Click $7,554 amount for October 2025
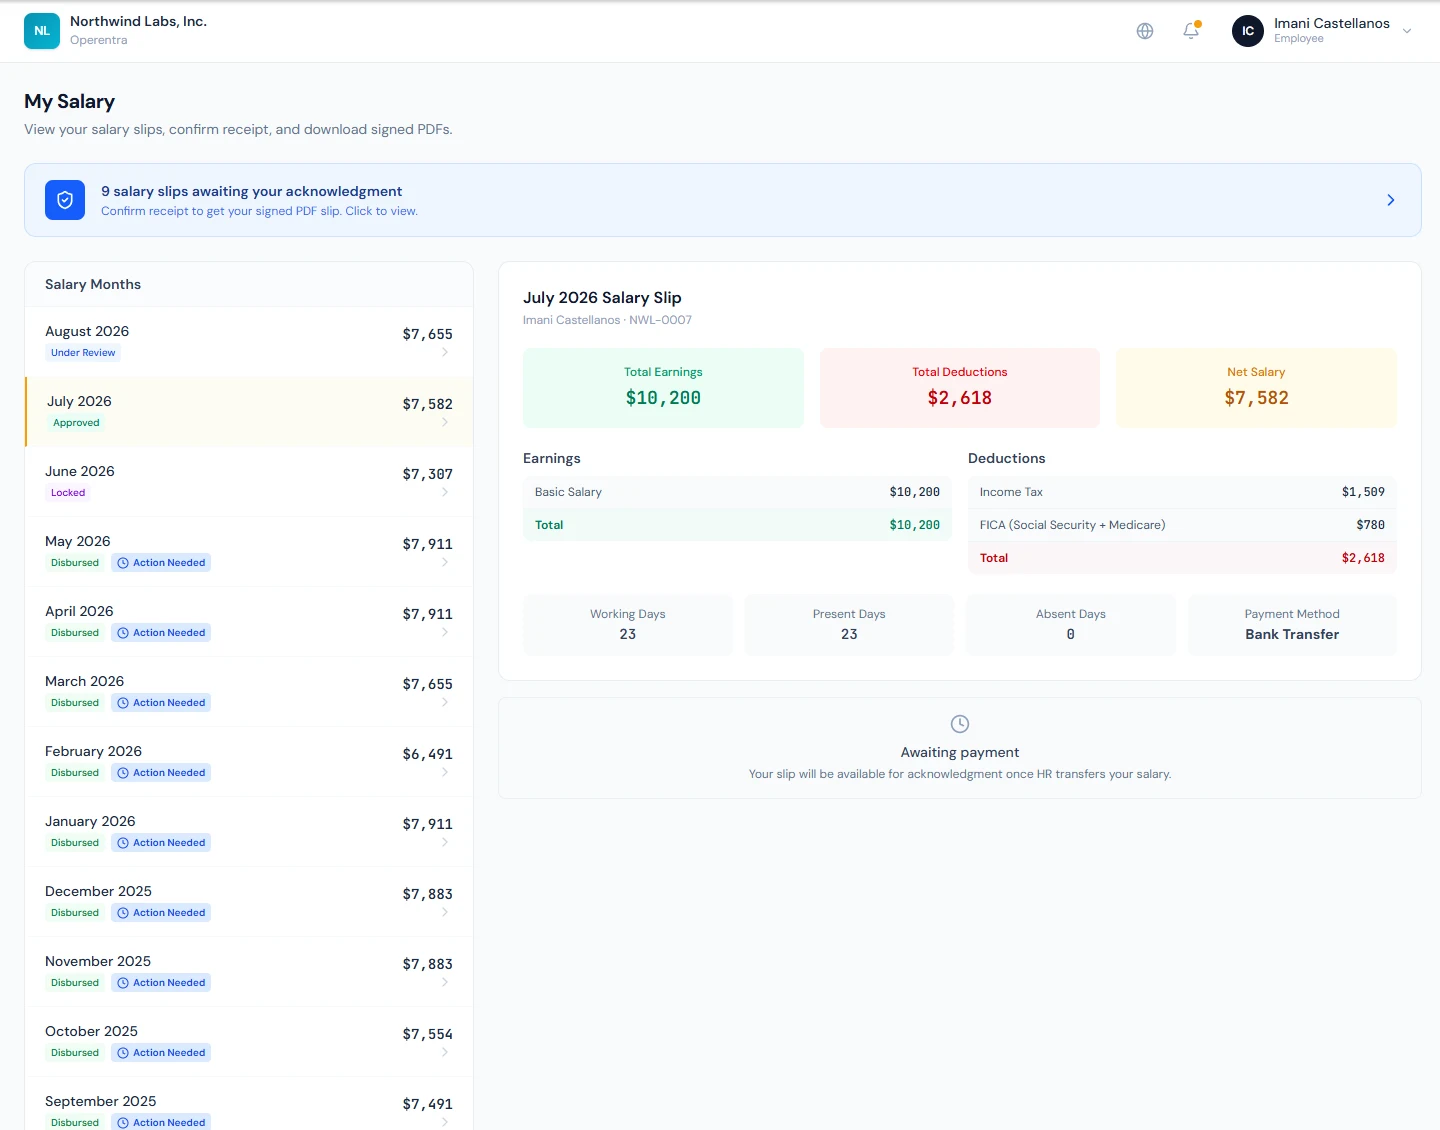This screenshot has height=1130, width=1440. click(x=428, y=1034)
